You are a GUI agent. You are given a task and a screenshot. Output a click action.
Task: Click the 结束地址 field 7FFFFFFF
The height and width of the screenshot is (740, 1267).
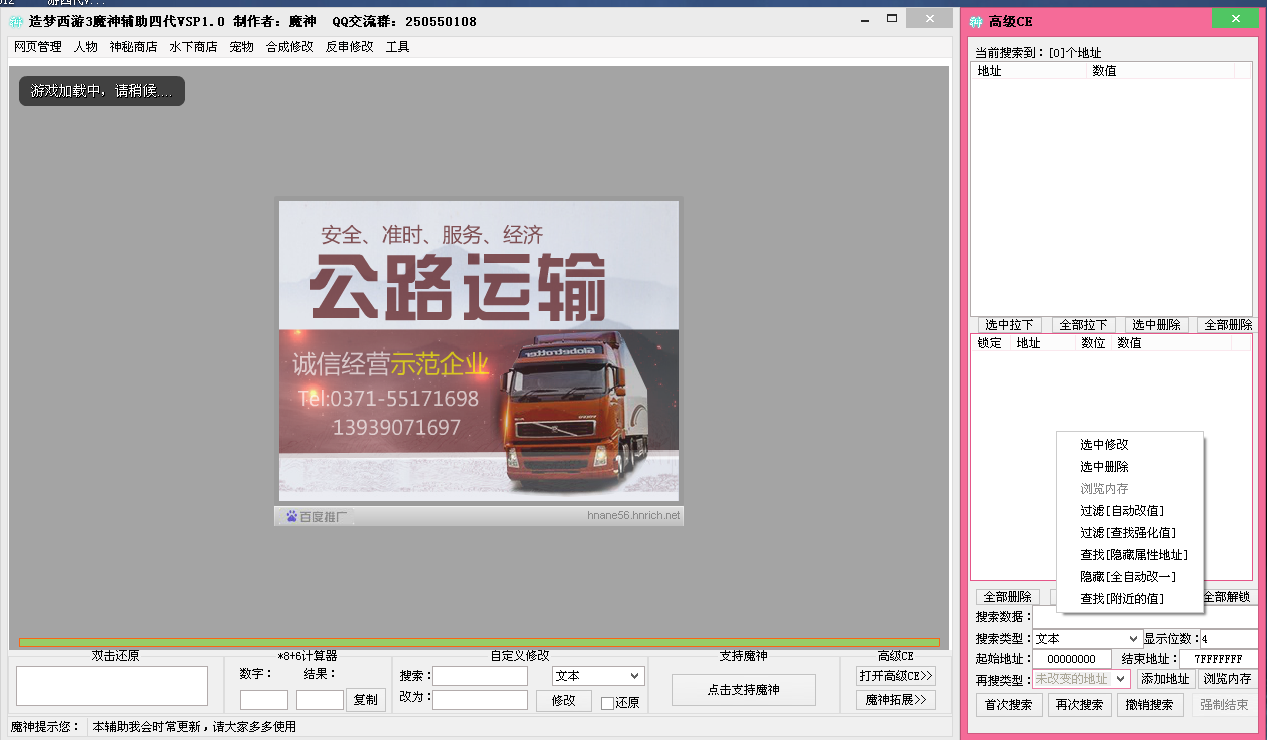tap(1218, 659)
